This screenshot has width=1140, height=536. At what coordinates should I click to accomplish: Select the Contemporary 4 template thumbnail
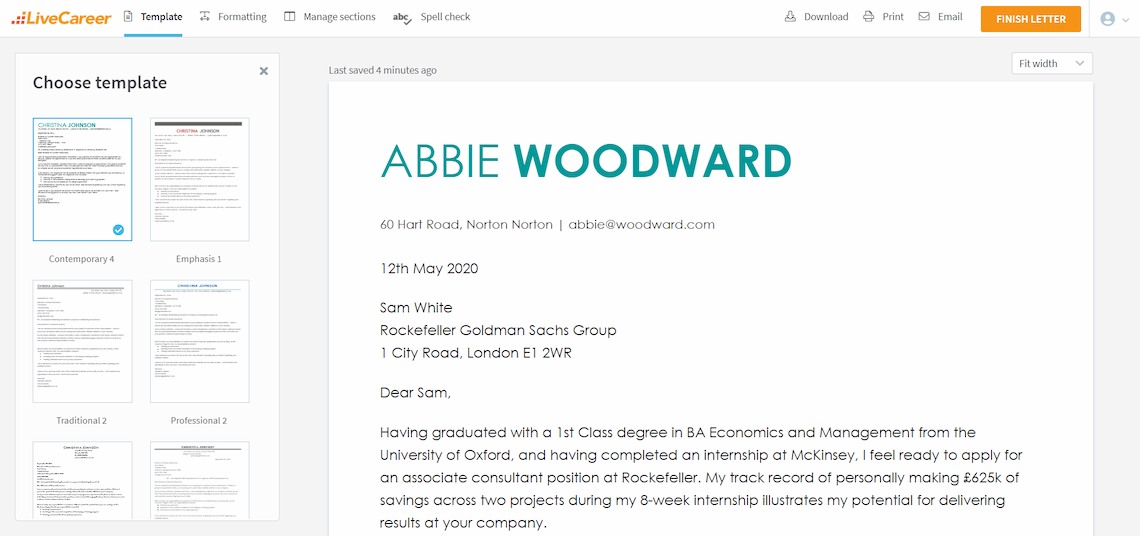(x=82, y=180)
